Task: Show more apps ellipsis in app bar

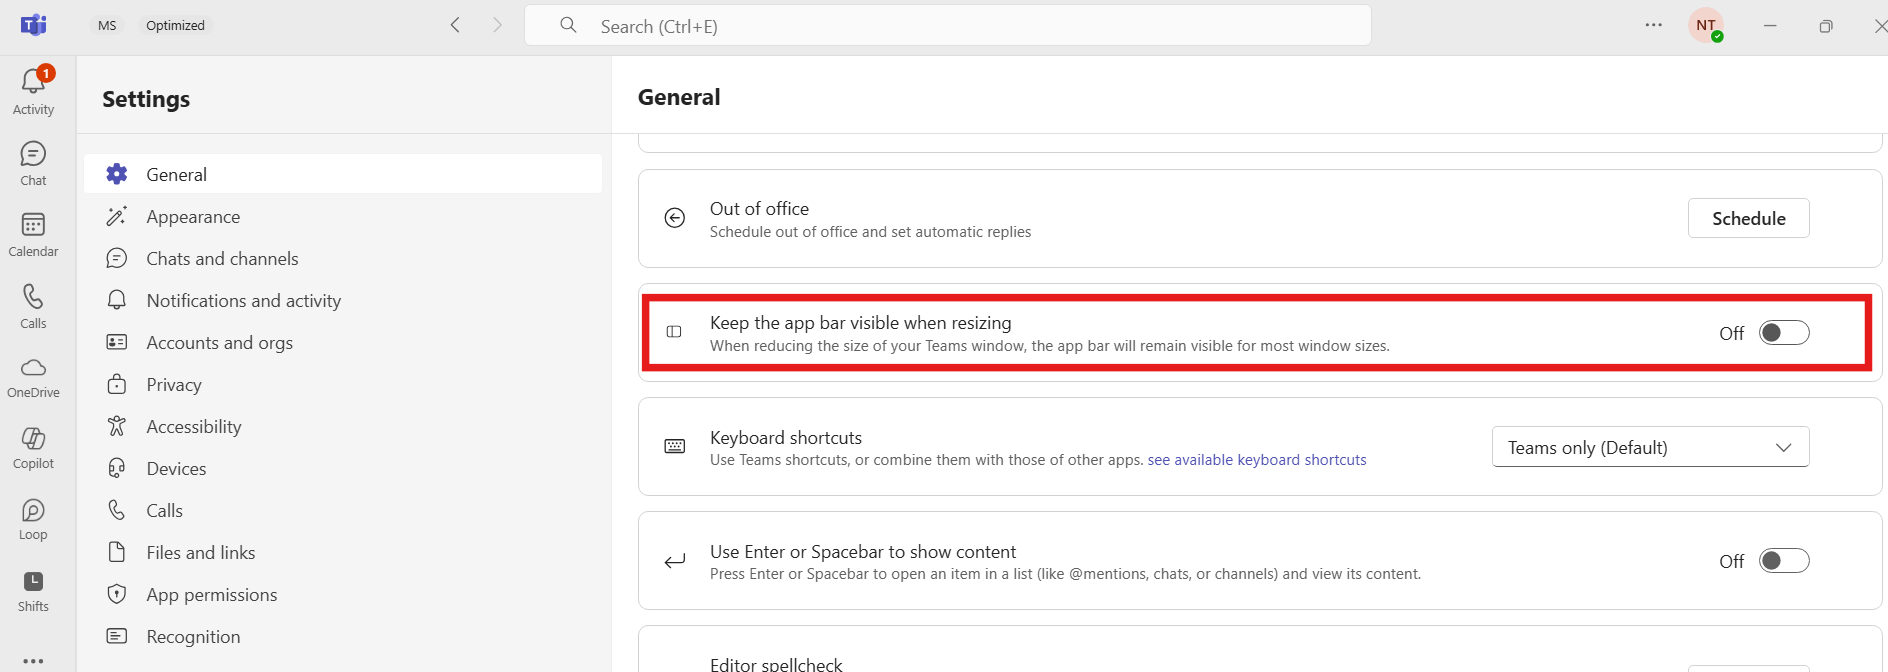Action: click(33, 660)
